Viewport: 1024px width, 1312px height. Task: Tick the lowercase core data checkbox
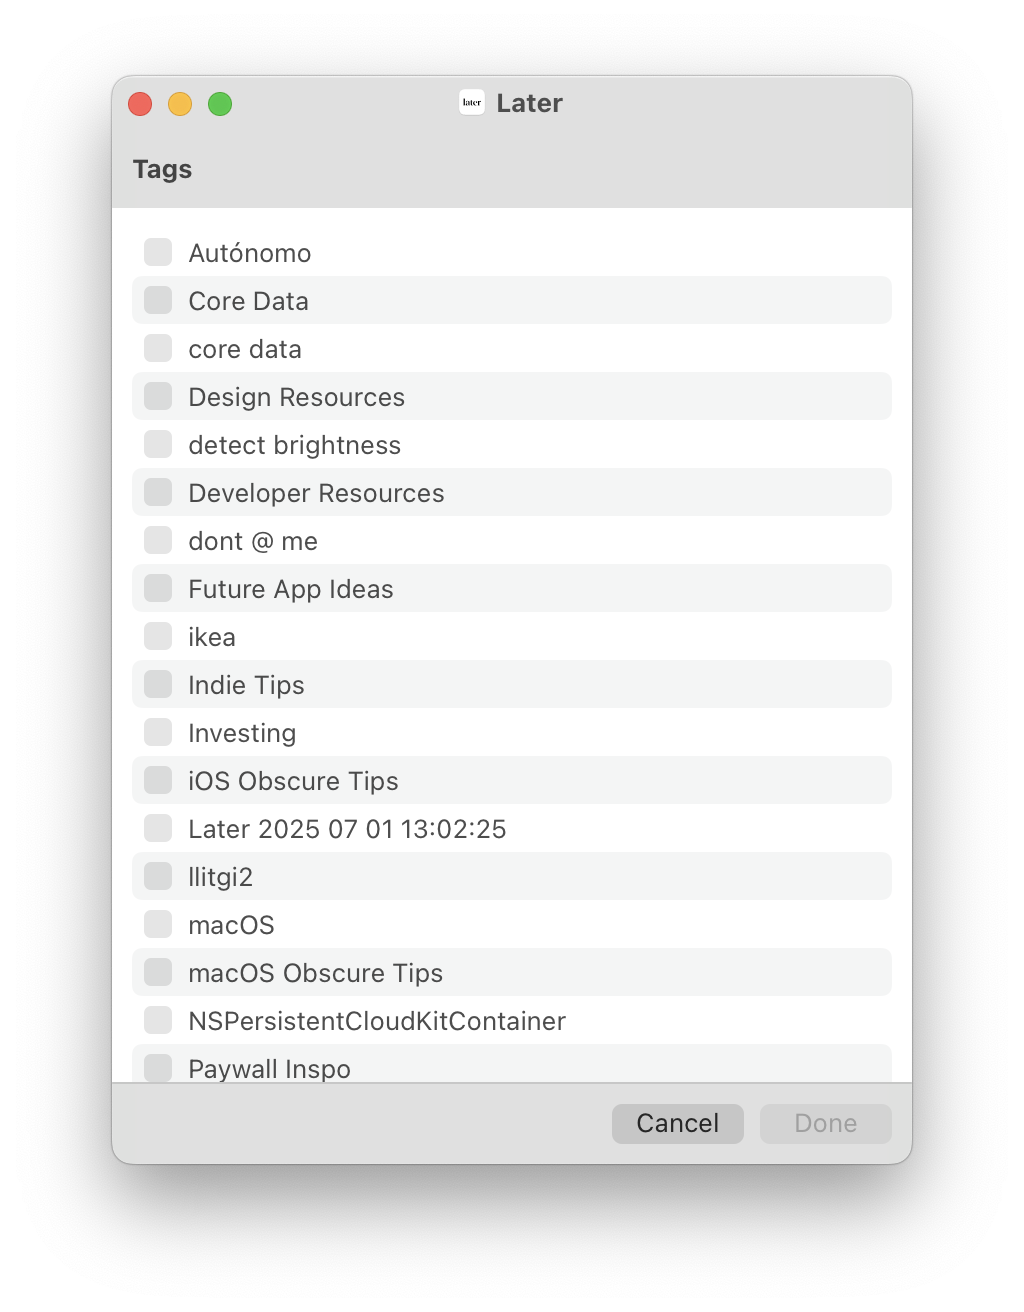tap(158, 348)
